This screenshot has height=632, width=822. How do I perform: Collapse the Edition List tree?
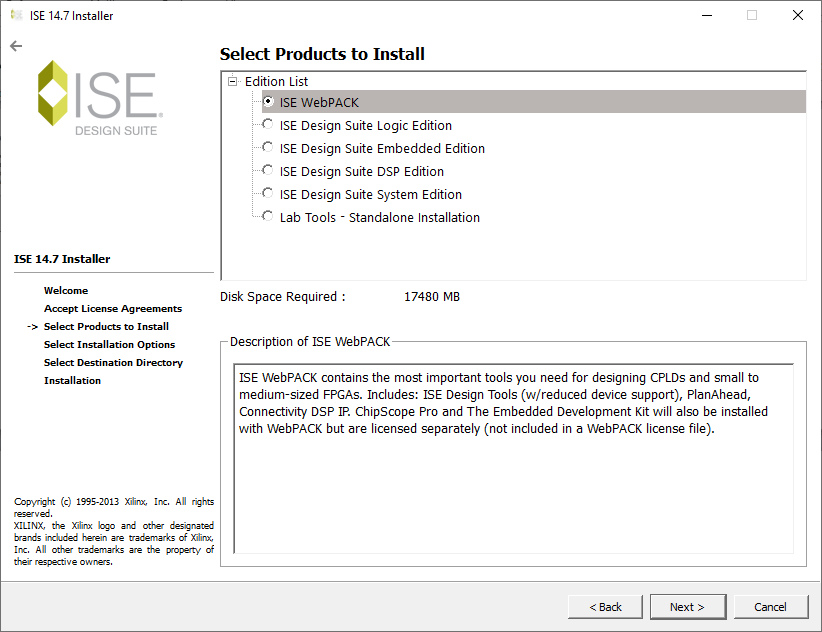pyautogui.click(x=232, y=81)
